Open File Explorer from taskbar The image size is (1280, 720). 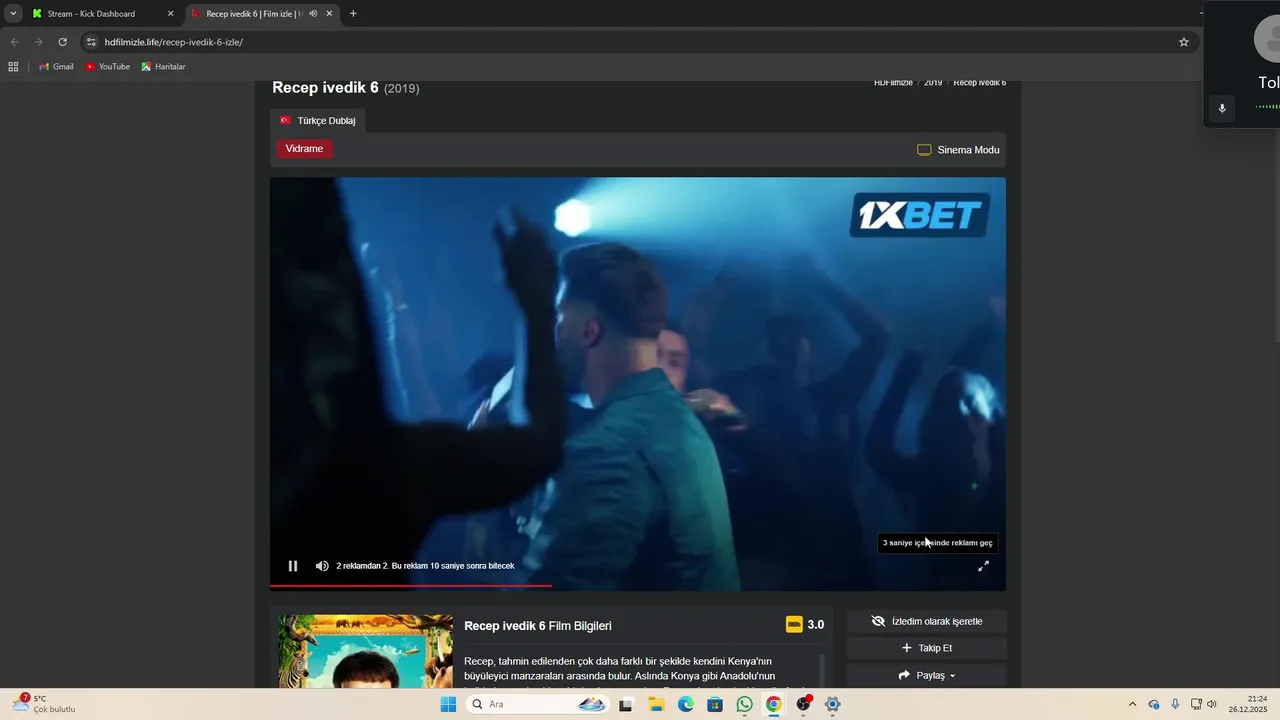pos(656,704)
